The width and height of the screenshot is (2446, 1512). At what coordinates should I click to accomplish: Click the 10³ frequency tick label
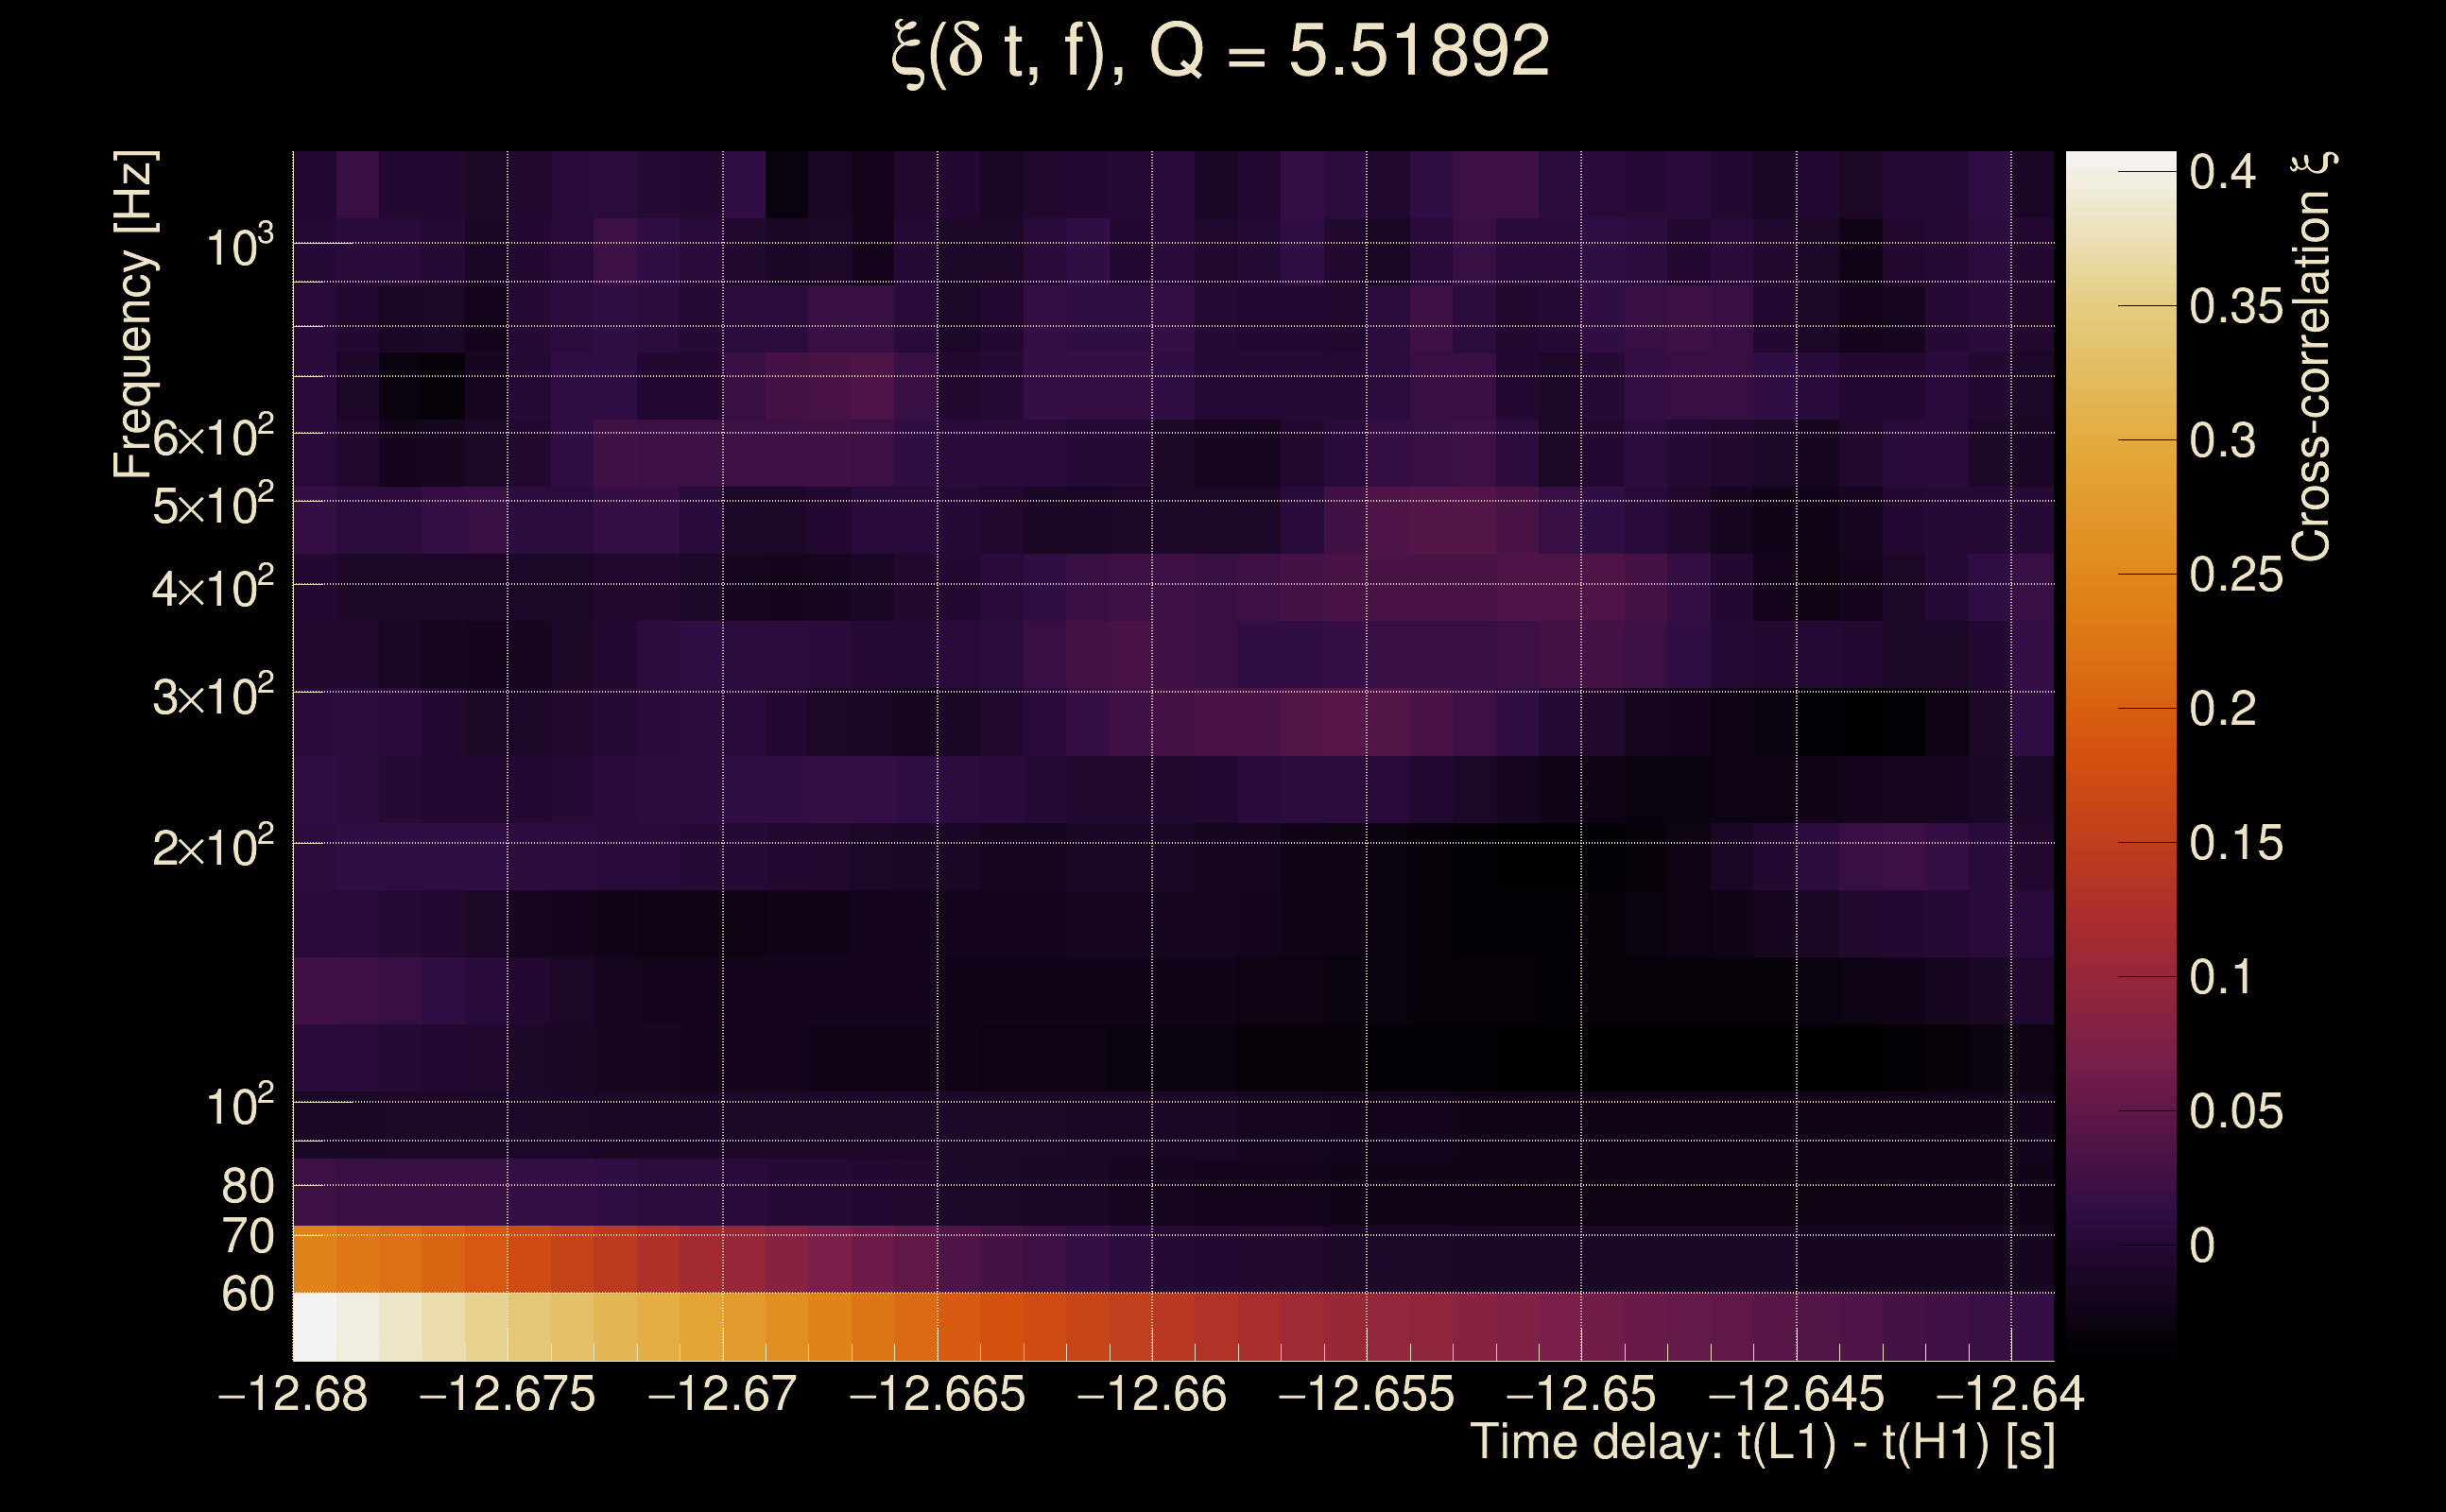(x=239, y=246)
